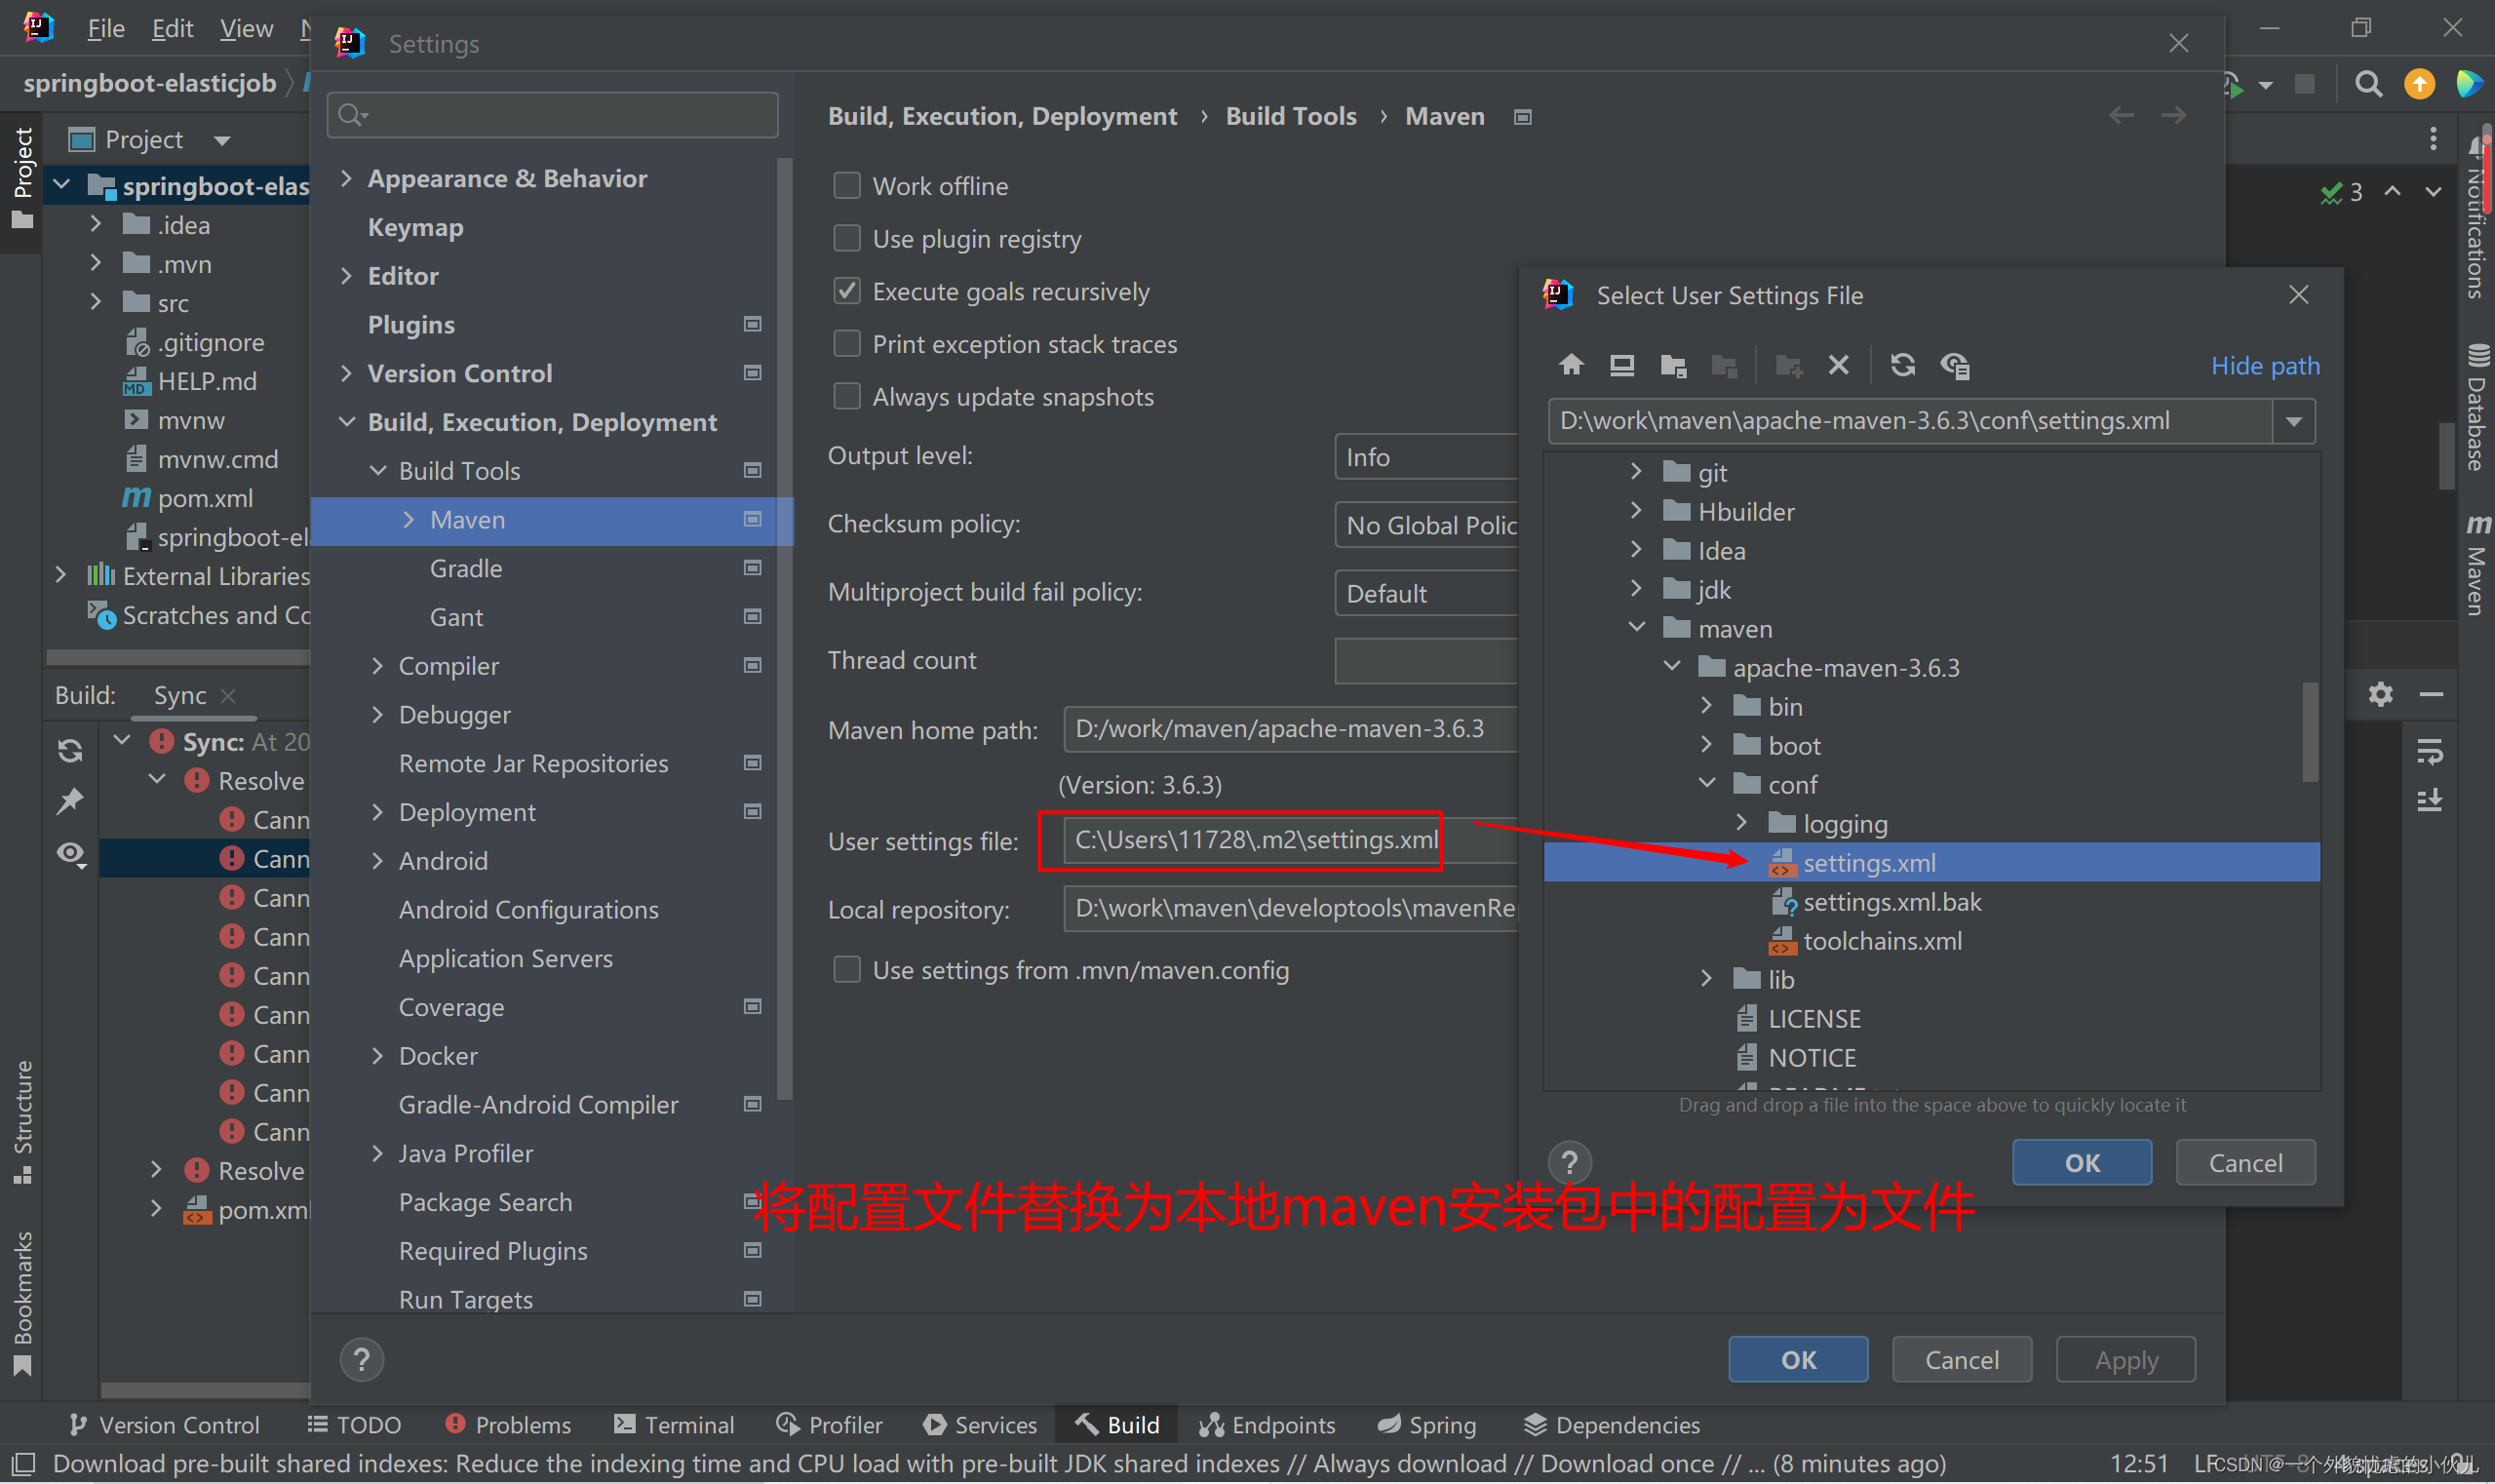Collapse Build Tools settings node
This screenshot has width=2495, height=1484.
tap(378, 470)
